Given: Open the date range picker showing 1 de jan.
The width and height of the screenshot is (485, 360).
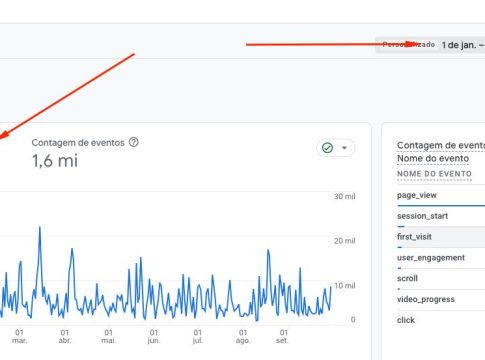Looking at the screenshot, I should pos(463,45).
